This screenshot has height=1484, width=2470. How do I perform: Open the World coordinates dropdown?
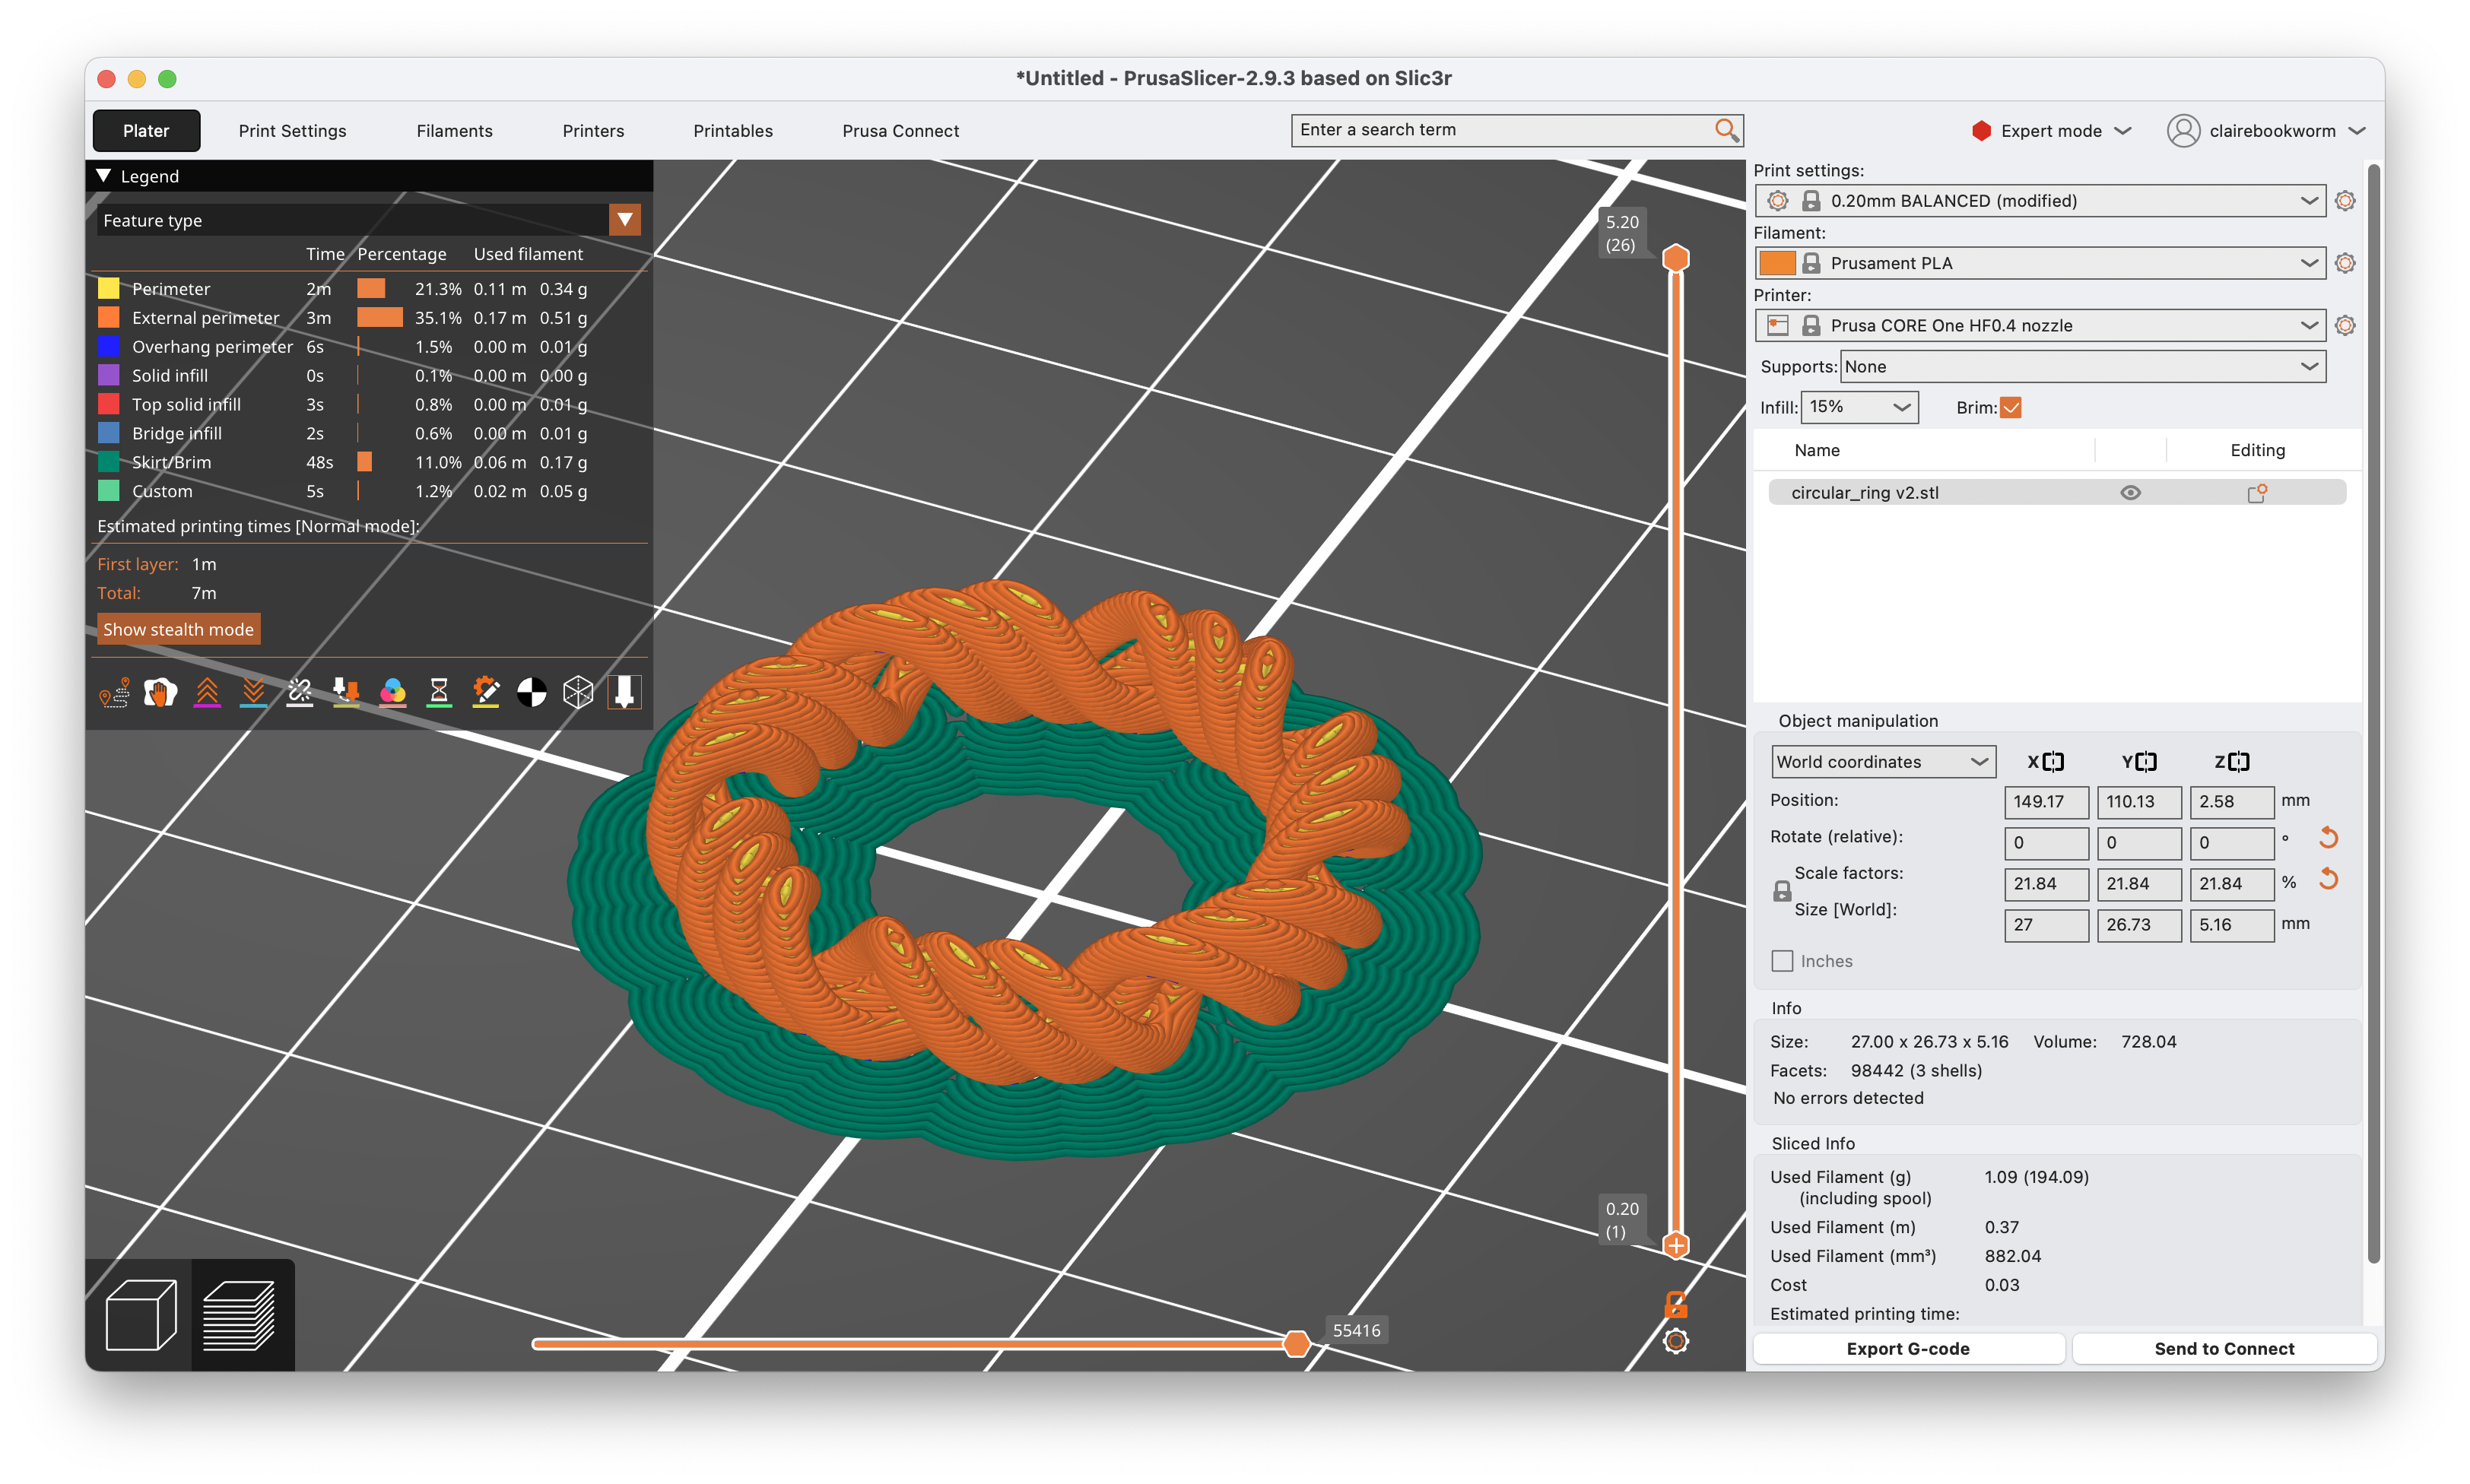pyautogui.click(x=1882, y=761)
